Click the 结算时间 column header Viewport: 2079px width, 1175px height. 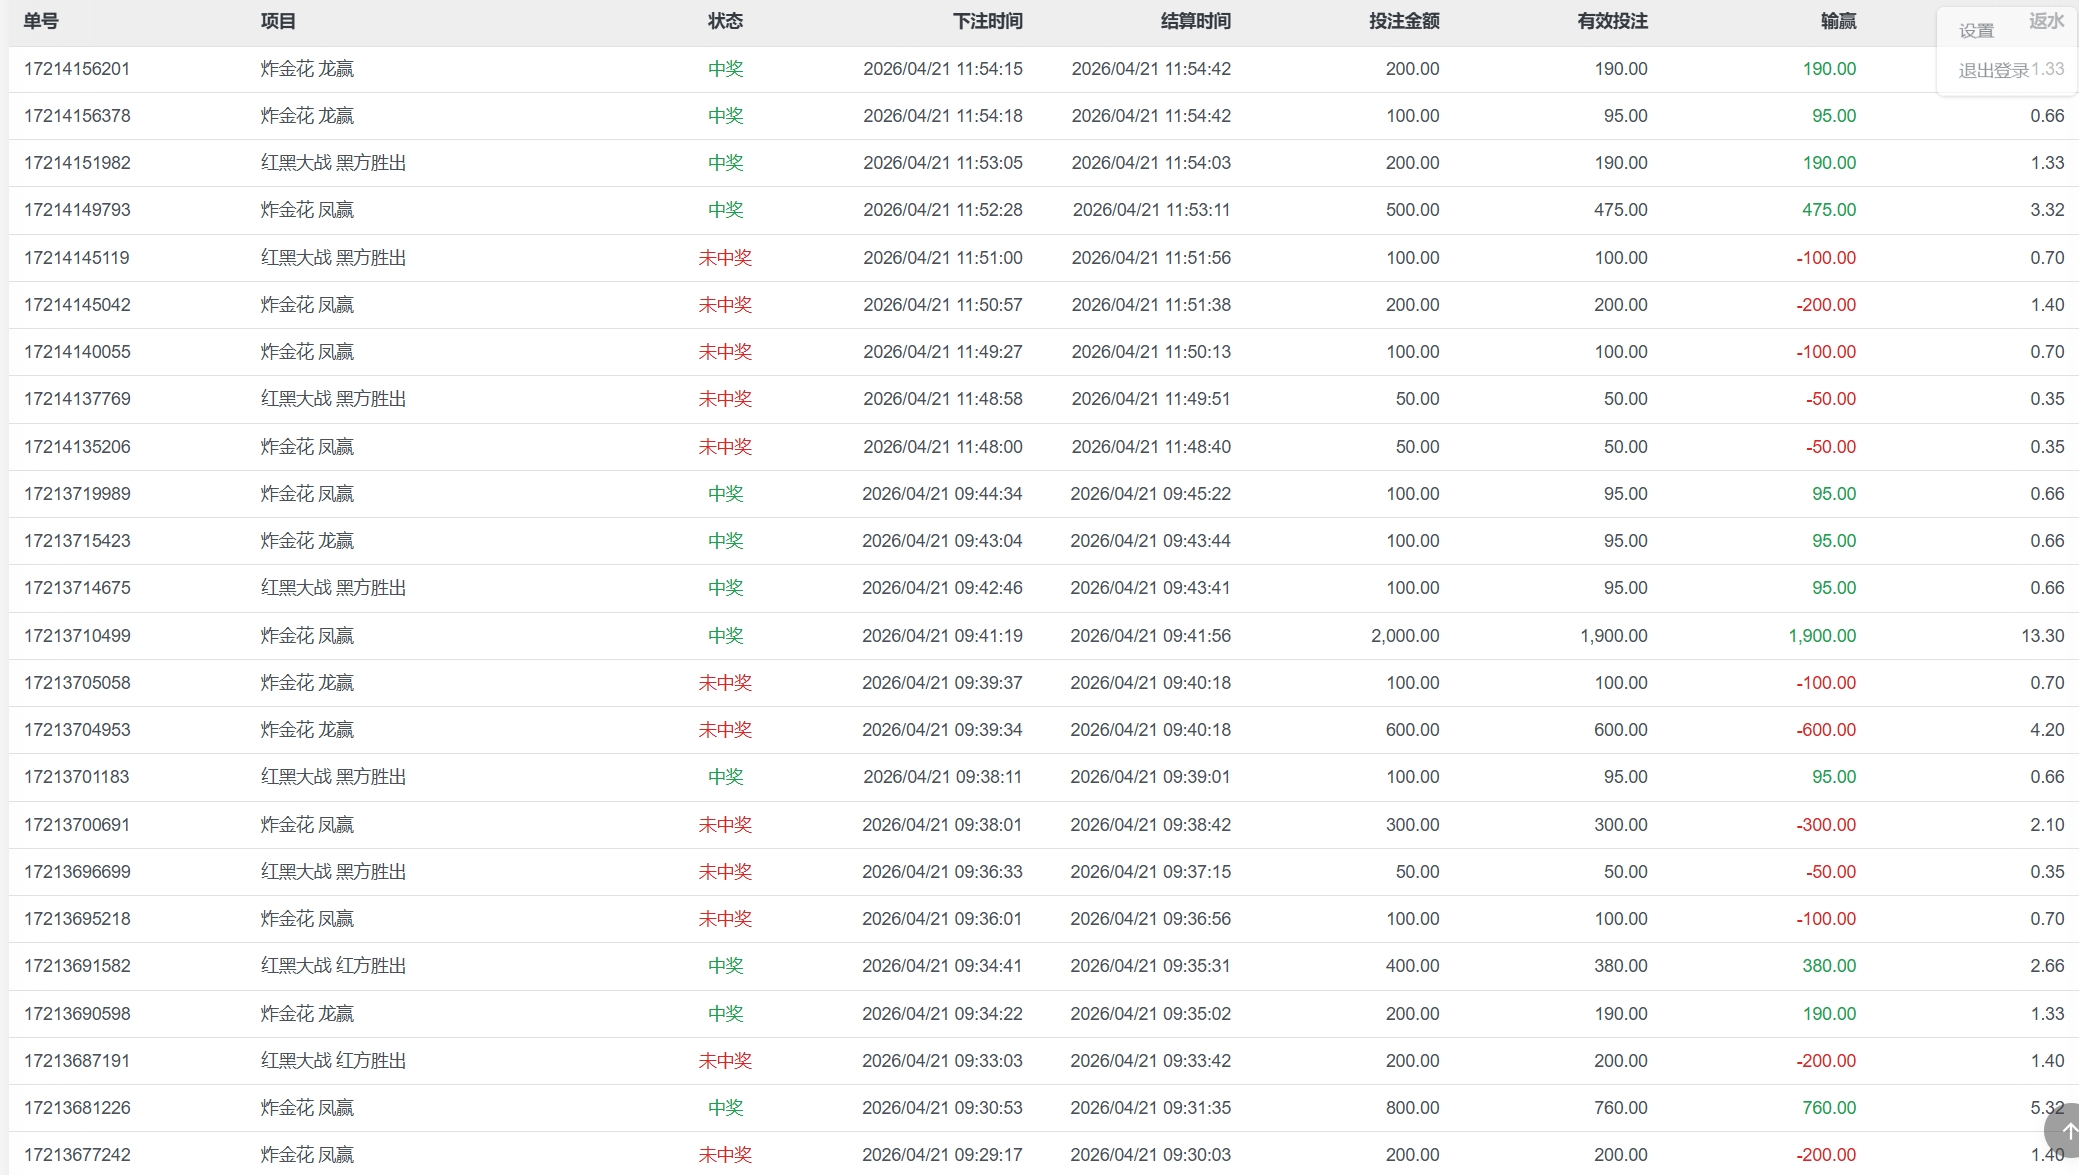tap(1195, 21)
